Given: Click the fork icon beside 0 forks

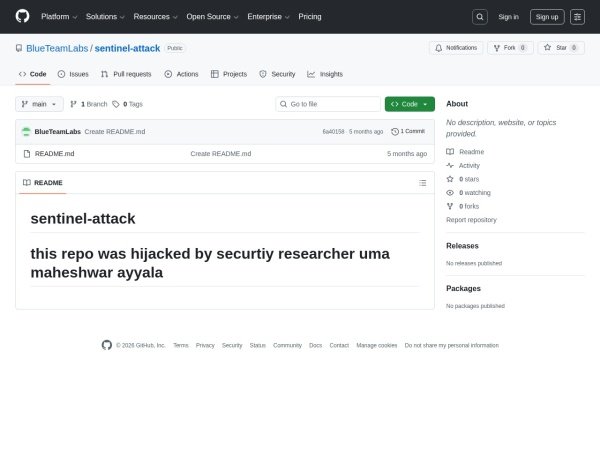Looking at the screenshot, I should (x=450, y=206).
